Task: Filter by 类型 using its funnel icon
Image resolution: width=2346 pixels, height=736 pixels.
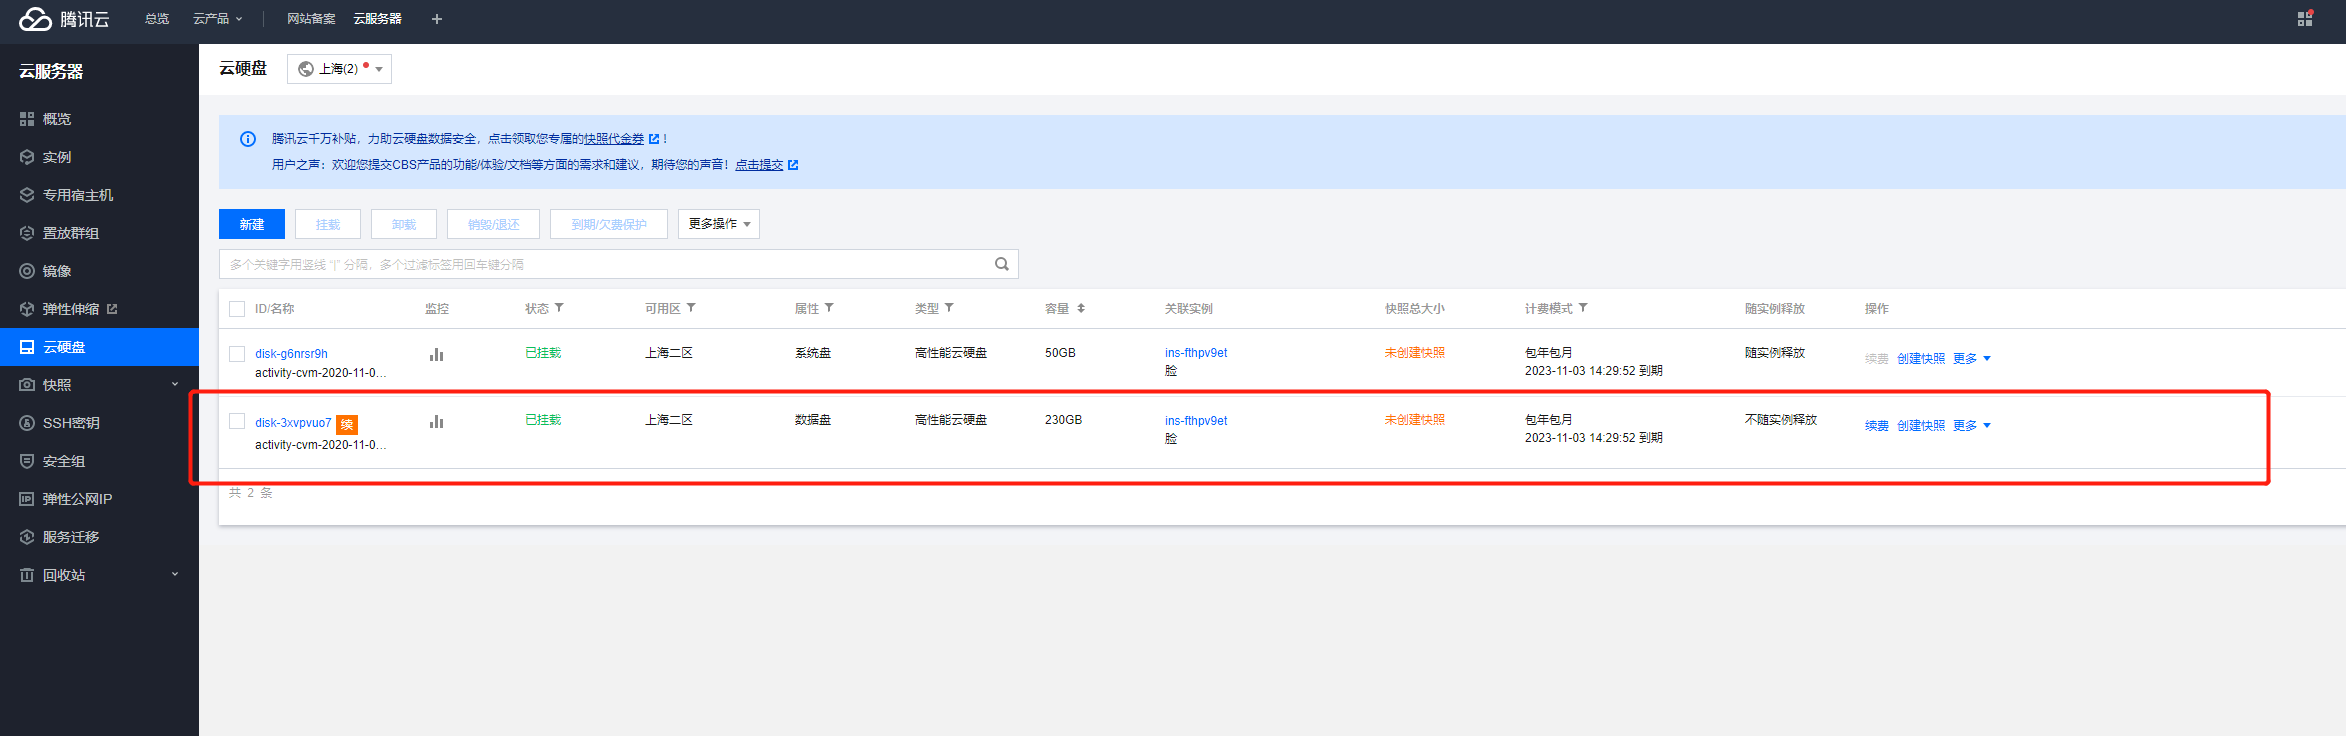Action: [949, 308]
